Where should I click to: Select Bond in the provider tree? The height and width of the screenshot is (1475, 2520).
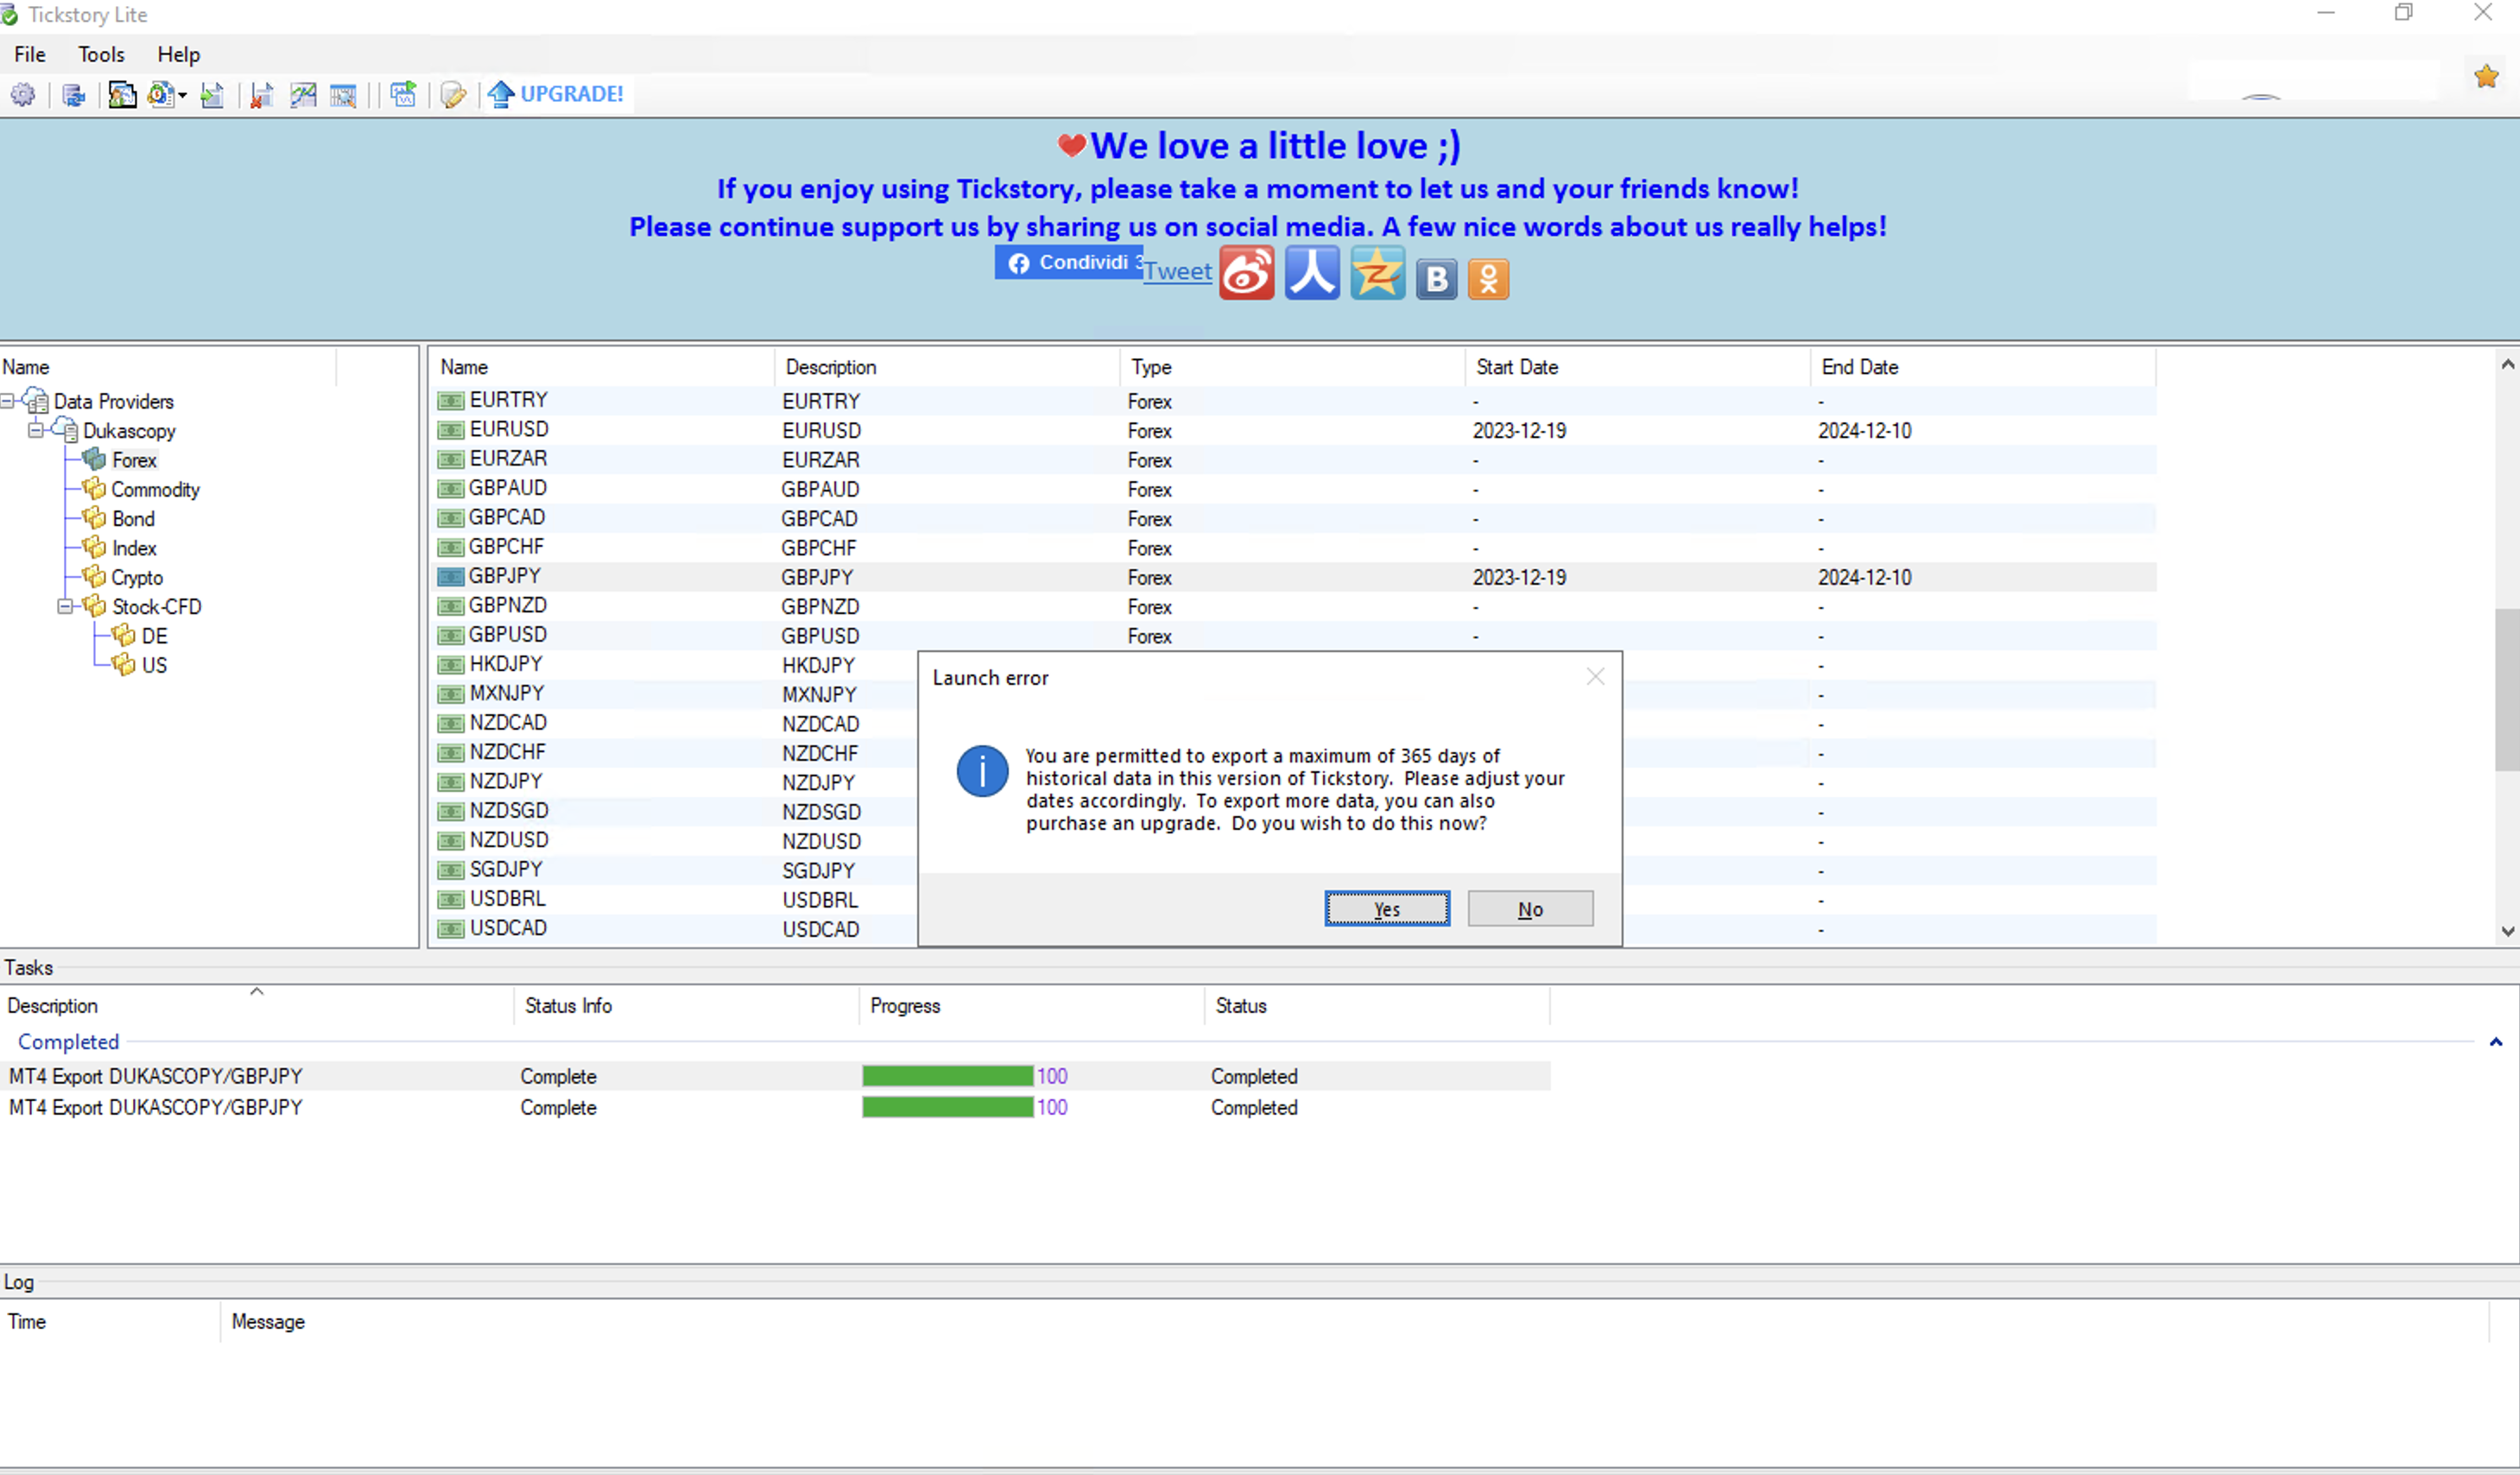click(133, 518)
